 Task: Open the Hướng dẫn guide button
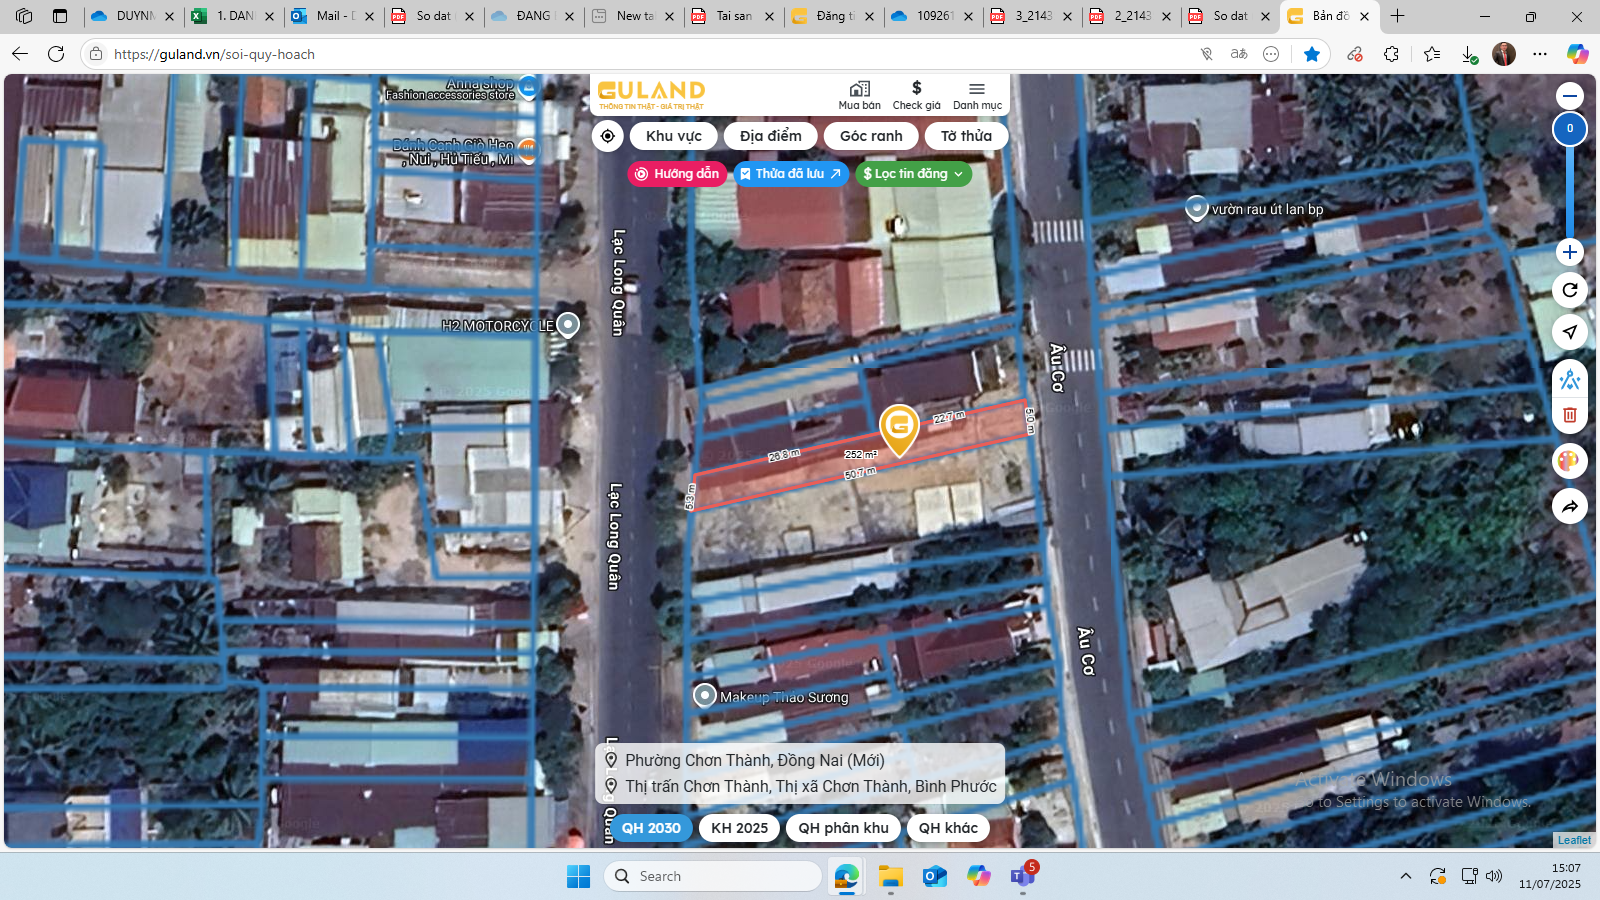pyautogui.click(x=677, y=174)
